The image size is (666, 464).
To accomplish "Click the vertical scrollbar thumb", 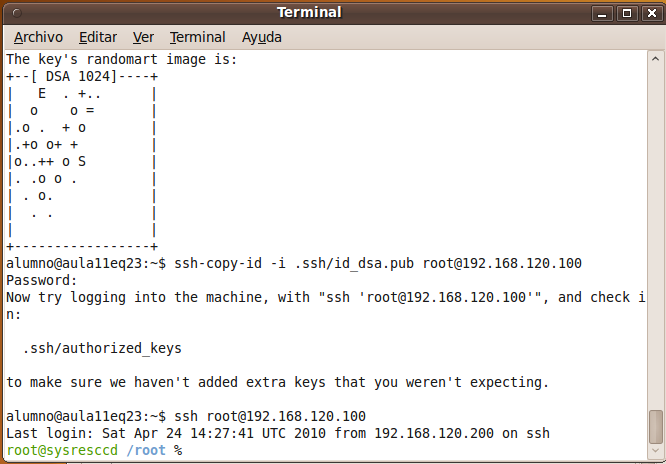I will tap(655, 427).
